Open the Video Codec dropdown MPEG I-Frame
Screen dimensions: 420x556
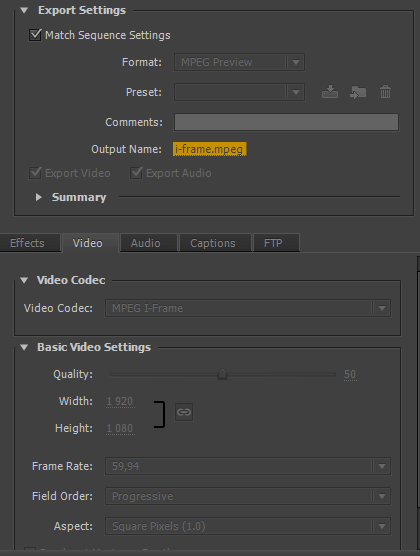point(248,308)
